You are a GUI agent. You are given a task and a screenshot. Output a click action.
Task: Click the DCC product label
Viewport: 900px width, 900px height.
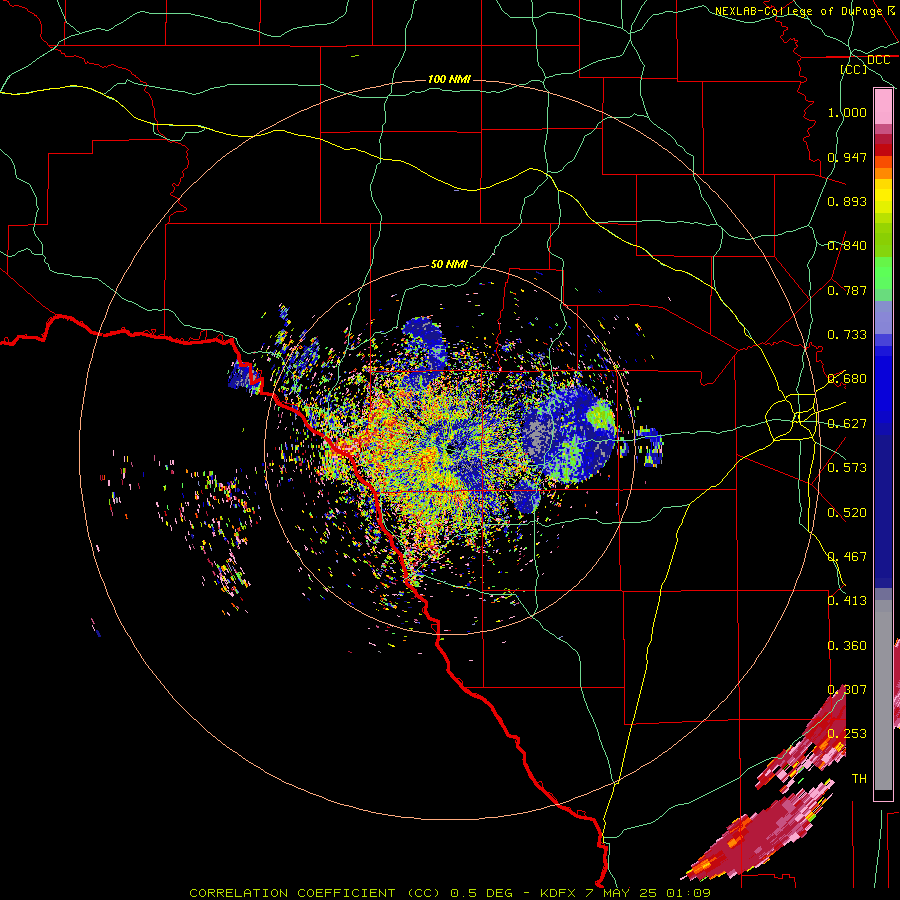pyautogui.click(x=878, y=60)
